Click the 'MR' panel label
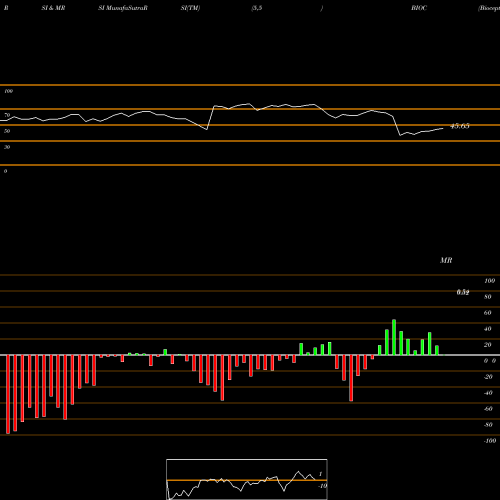Viewport: 500px width, 500px height. (446, 260)
